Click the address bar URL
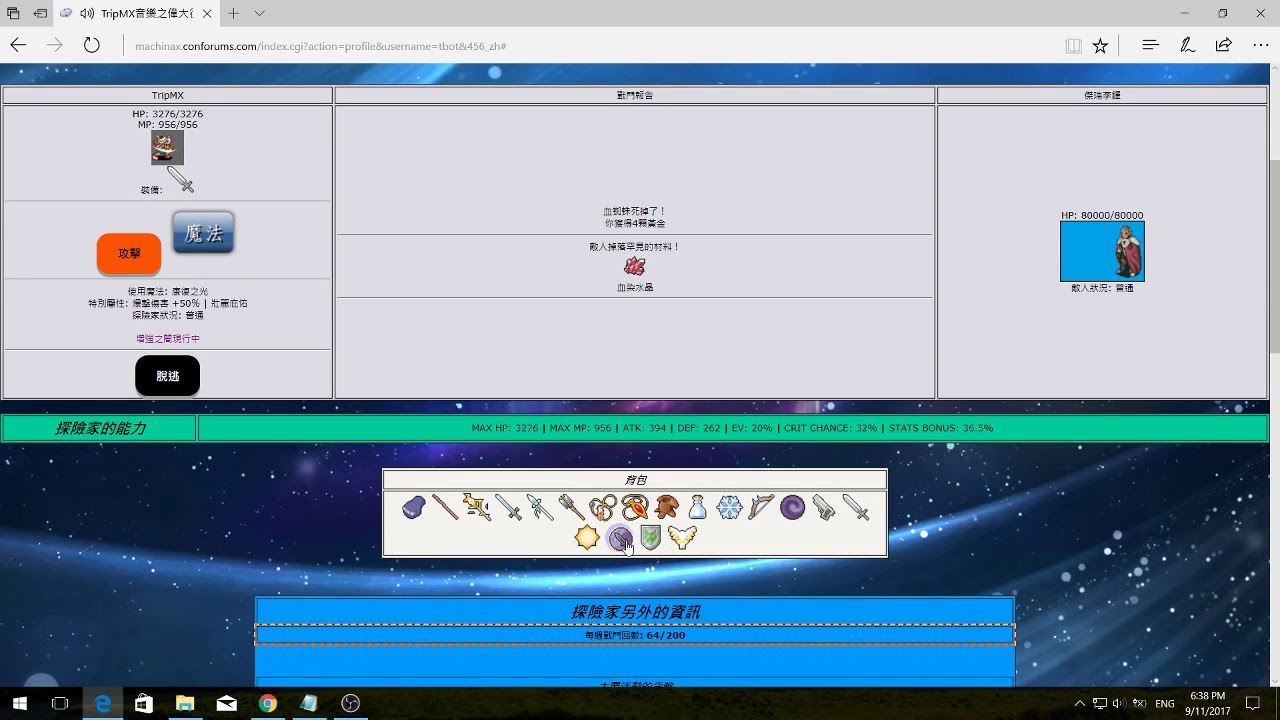The height and width of the screenshot is (720, 1280). point(320,46)
